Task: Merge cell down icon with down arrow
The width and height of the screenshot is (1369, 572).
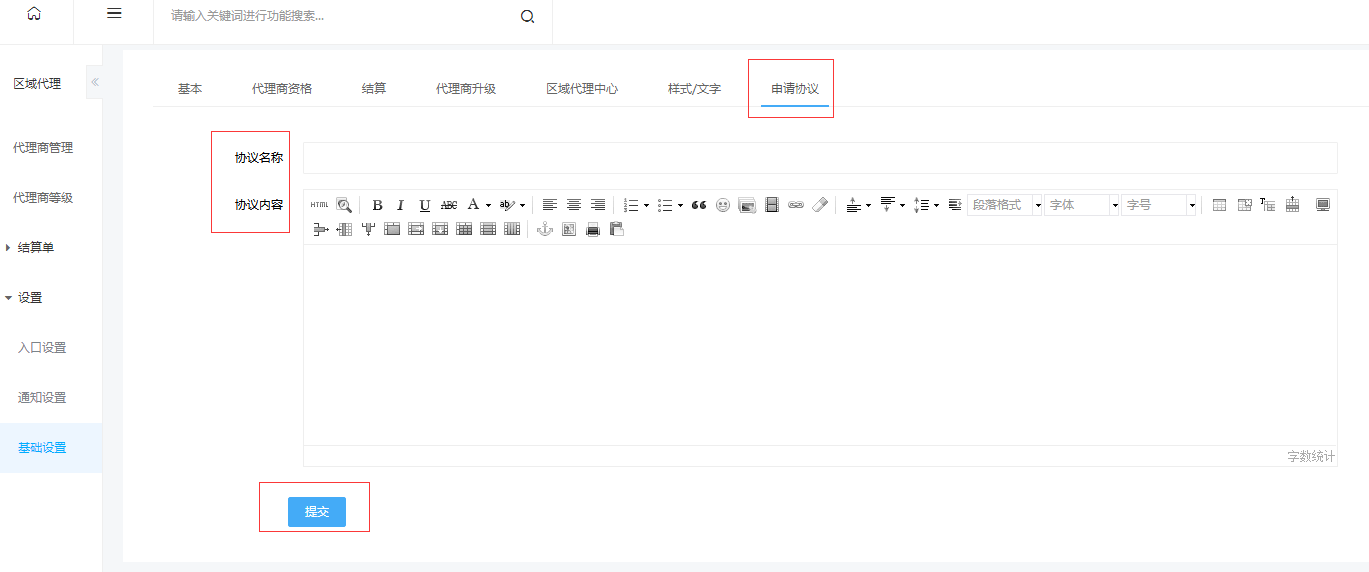Action: pyautogui.click(x=440, y=229)
